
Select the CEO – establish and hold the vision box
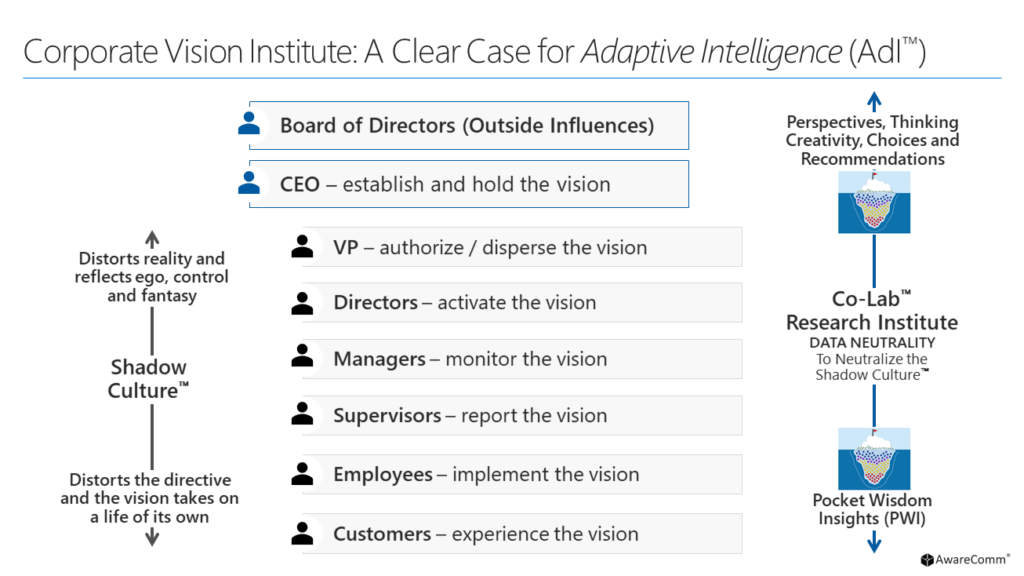point(469,184)
